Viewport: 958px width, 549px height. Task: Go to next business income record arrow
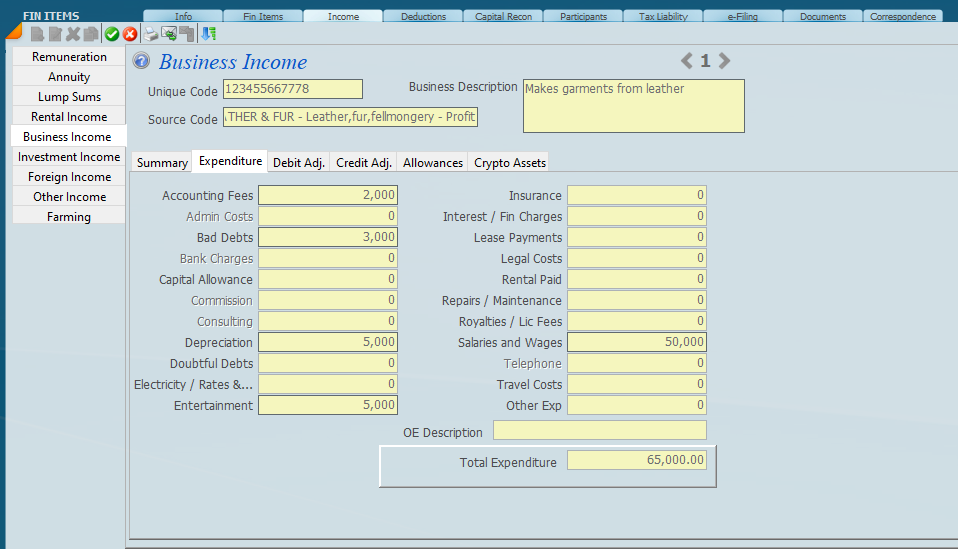(x=724, y=61)
